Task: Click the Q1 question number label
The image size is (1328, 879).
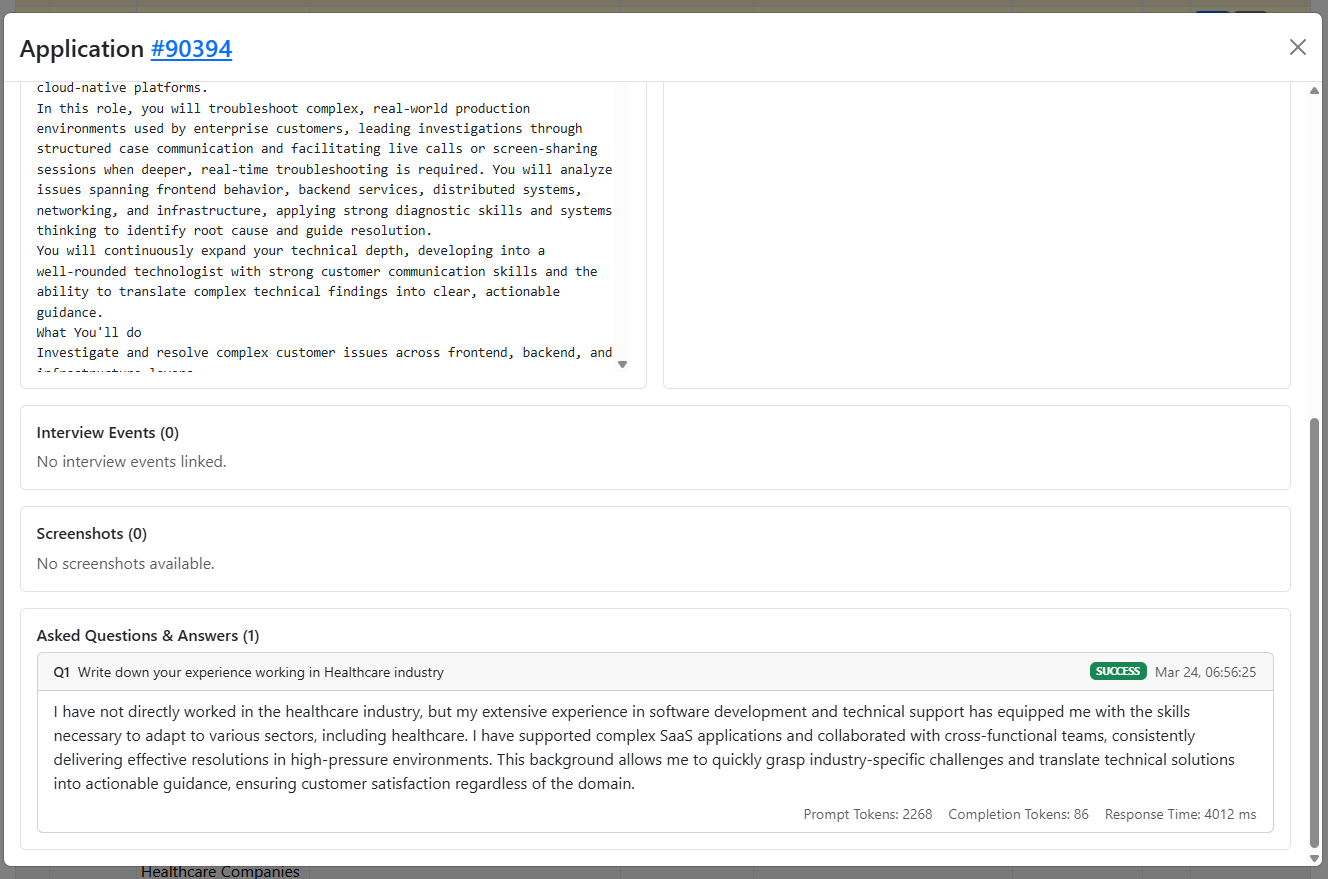Action: 62,673
